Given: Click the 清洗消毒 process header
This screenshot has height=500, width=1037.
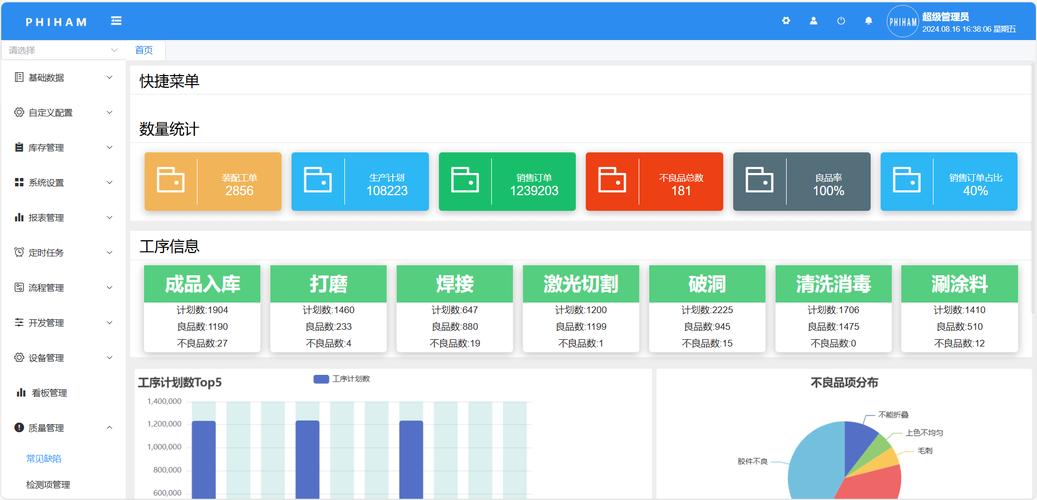Looking at the screenshot, I should click(833, 284).
